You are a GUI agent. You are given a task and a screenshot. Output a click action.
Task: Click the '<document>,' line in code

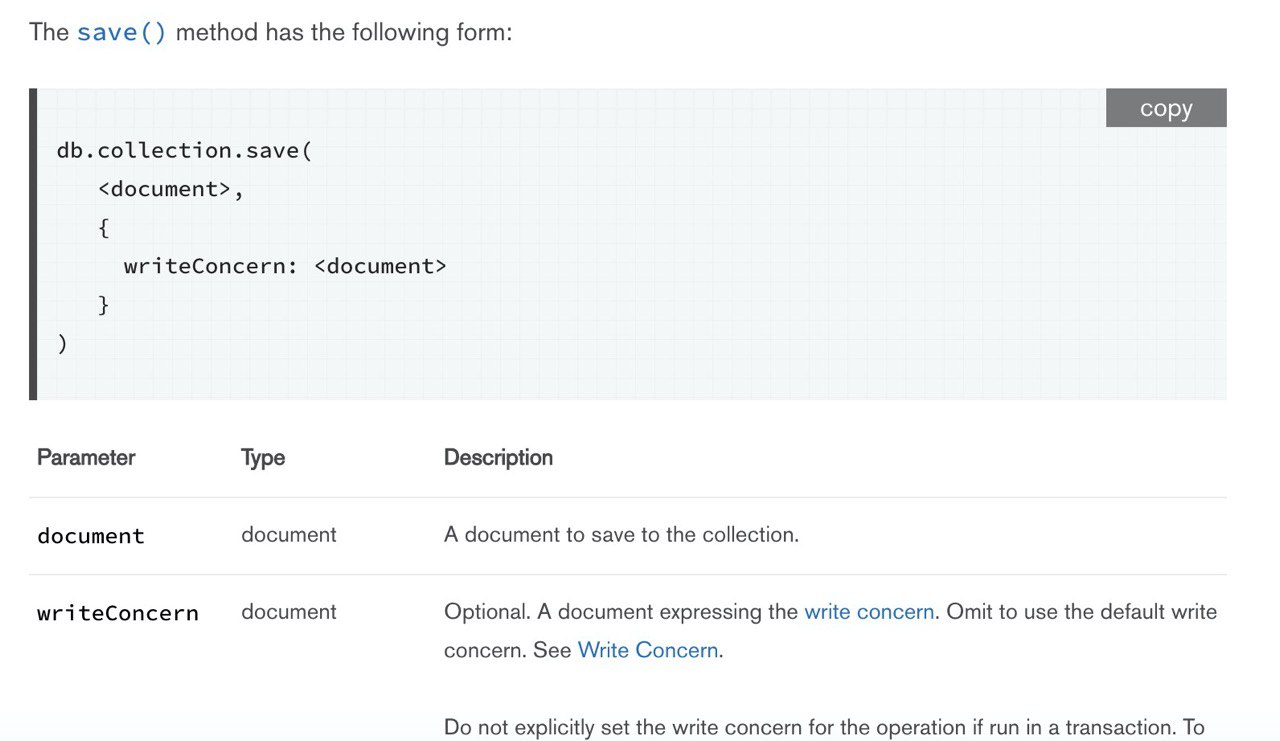click(171, 189)
